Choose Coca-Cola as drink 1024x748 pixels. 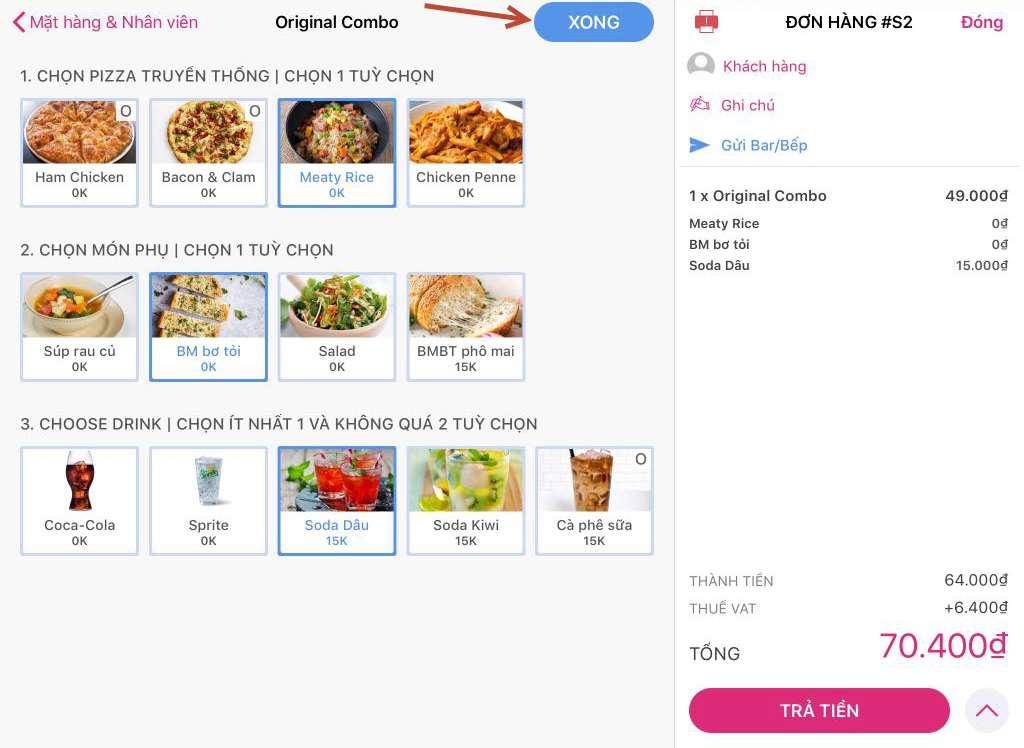tap(79, 500)
